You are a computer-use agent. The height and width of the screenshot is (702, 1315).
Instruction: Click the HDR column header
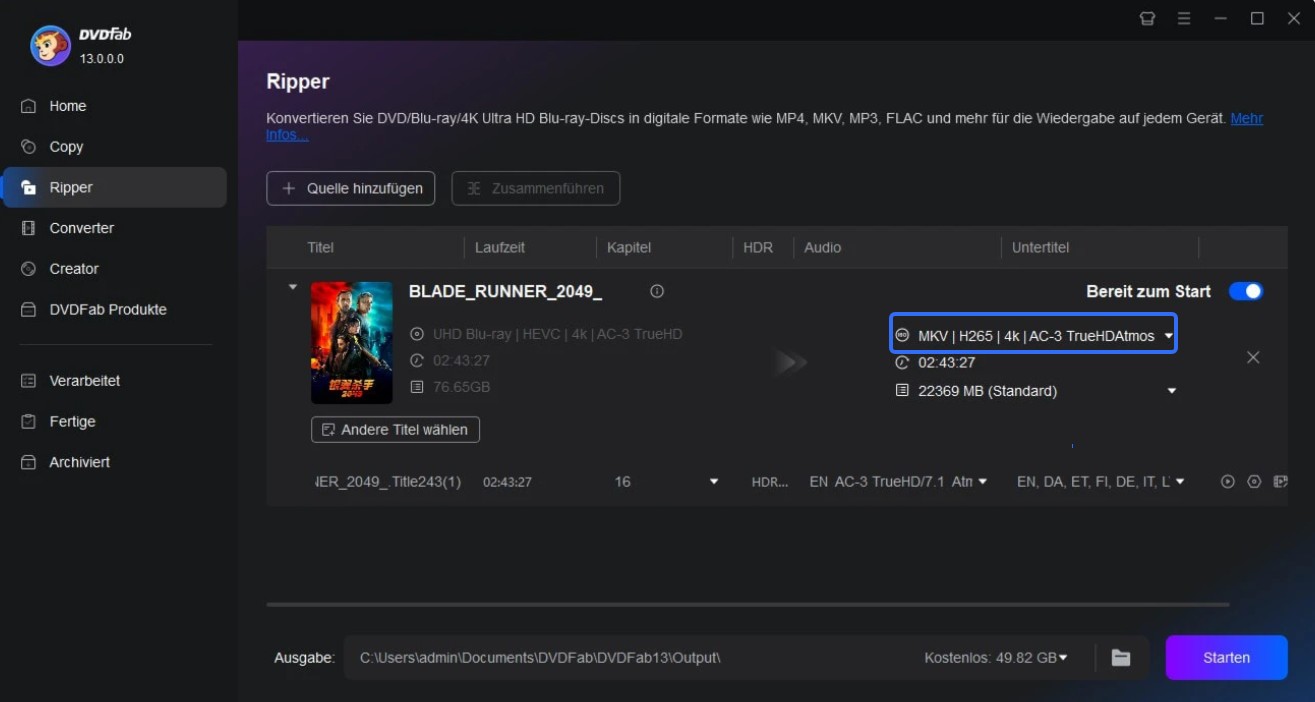(758, 247)
